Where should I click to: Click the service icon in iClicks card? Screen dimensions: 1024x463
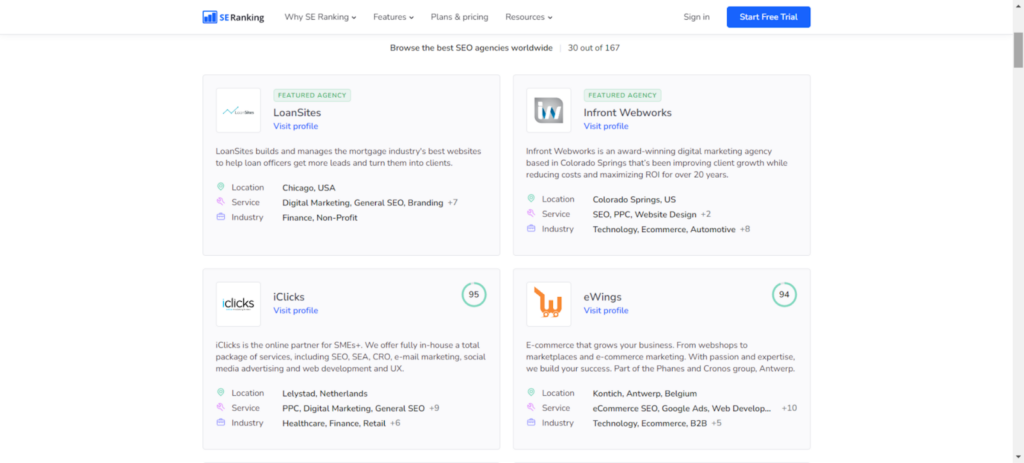[221, 408]
